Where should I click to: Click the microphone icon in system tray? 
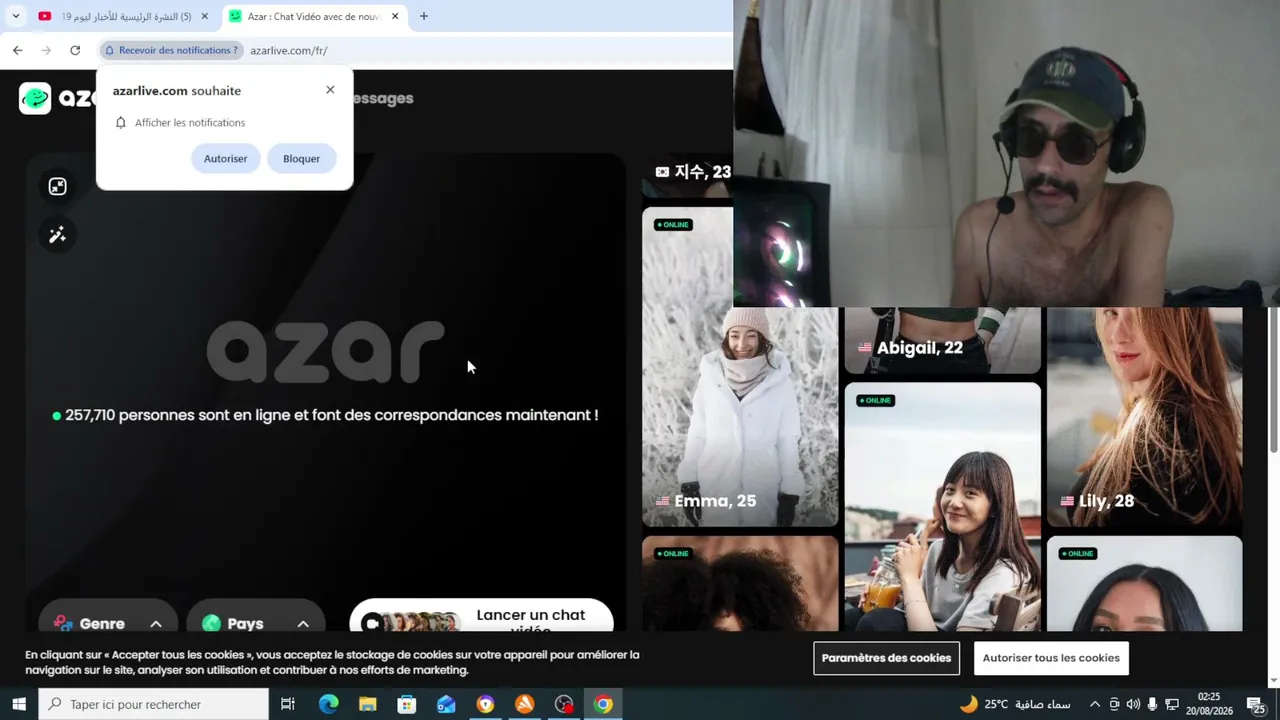pos(1152,704)
